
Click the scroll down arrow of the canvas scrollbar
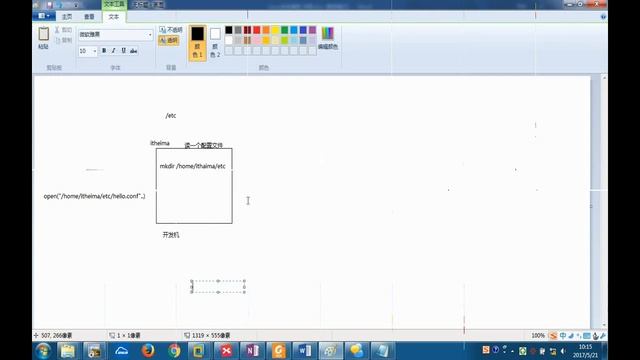click(604, 325)
